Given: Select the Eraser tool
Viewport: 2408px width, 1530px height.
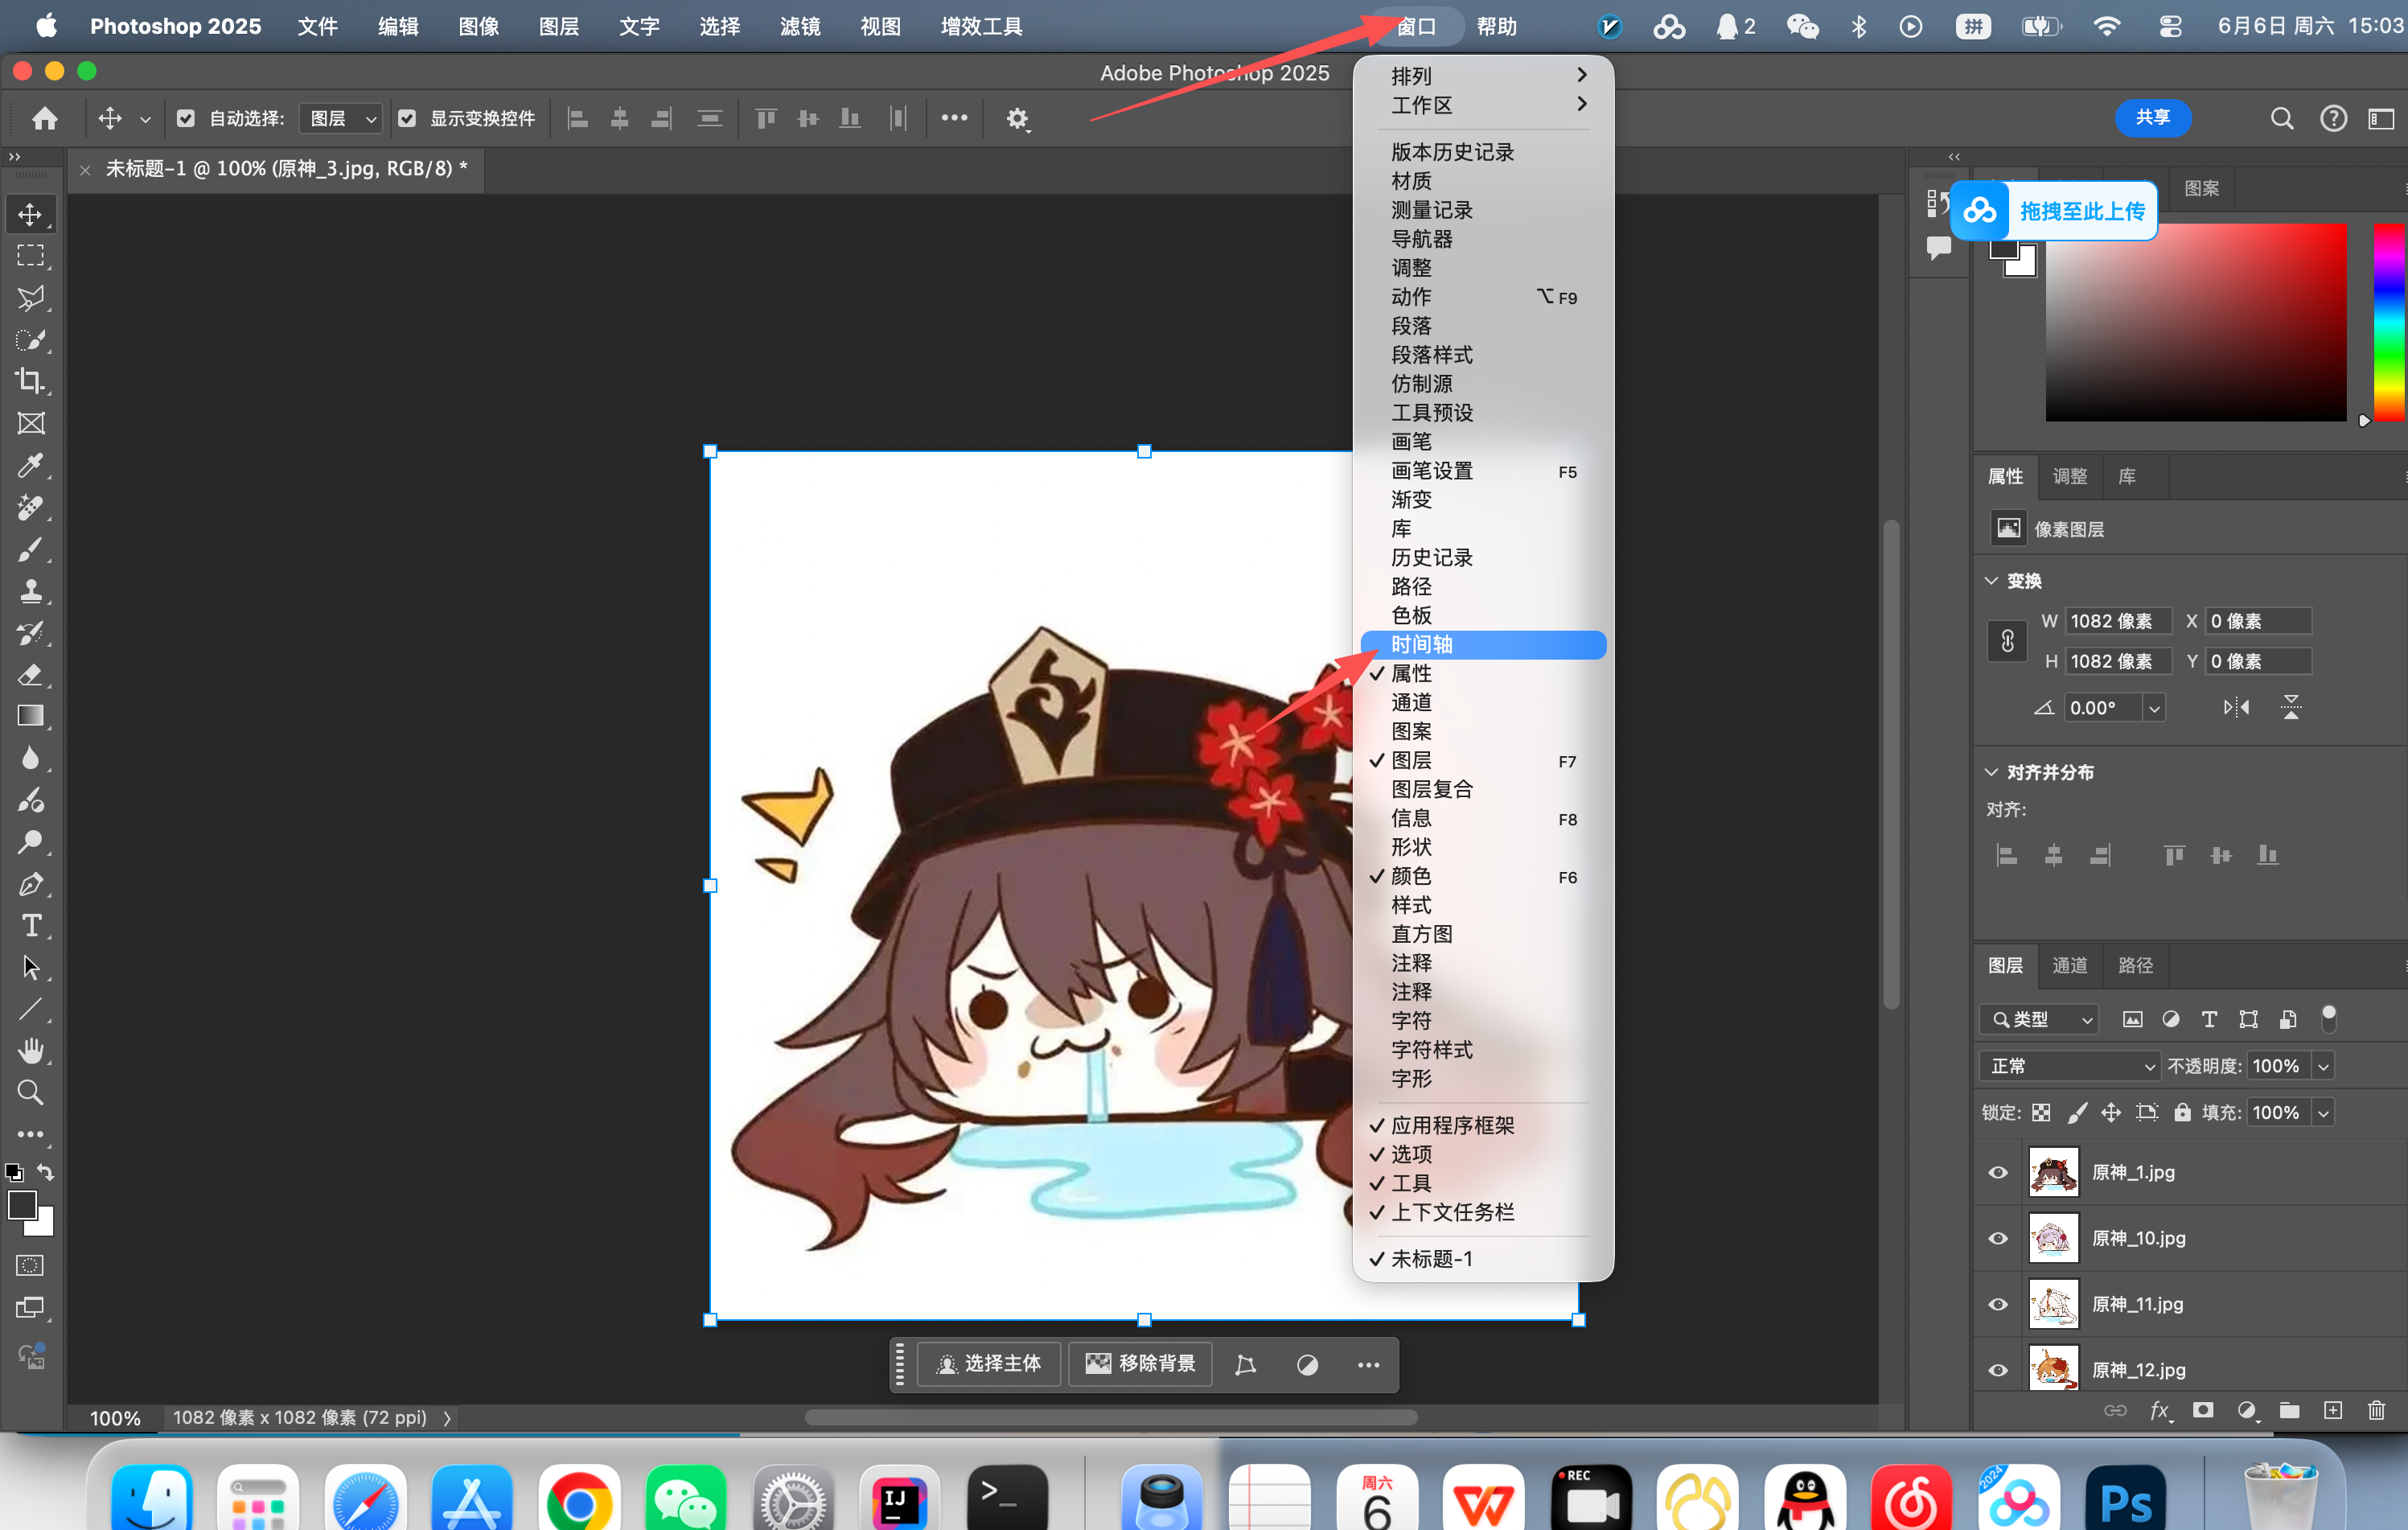Looking at the screenshot, I should coord(31,675).
